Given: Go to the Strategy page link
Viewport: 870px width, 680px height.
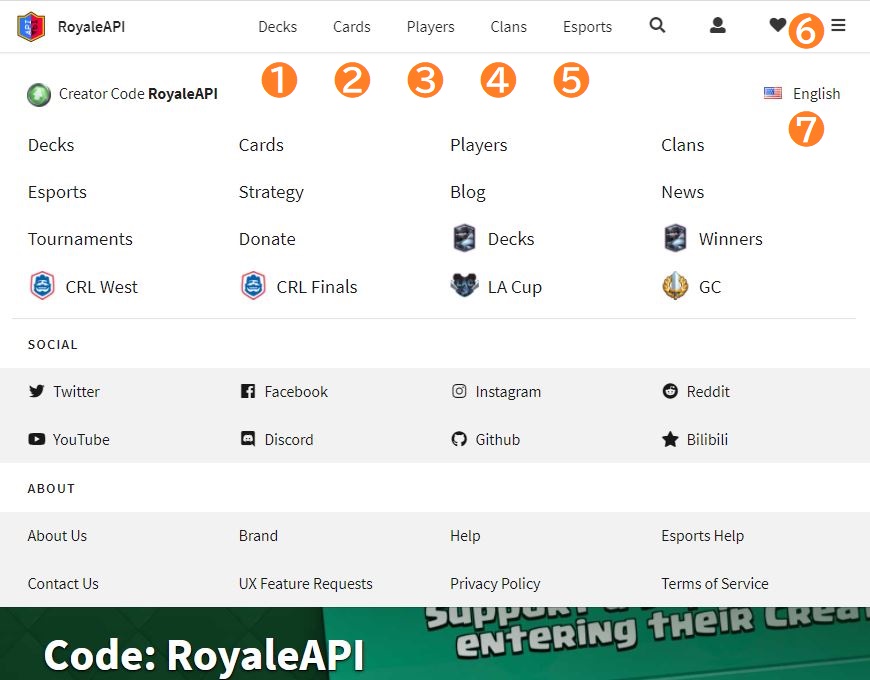Looking at the screenshot, I should (x=271, y=192).
